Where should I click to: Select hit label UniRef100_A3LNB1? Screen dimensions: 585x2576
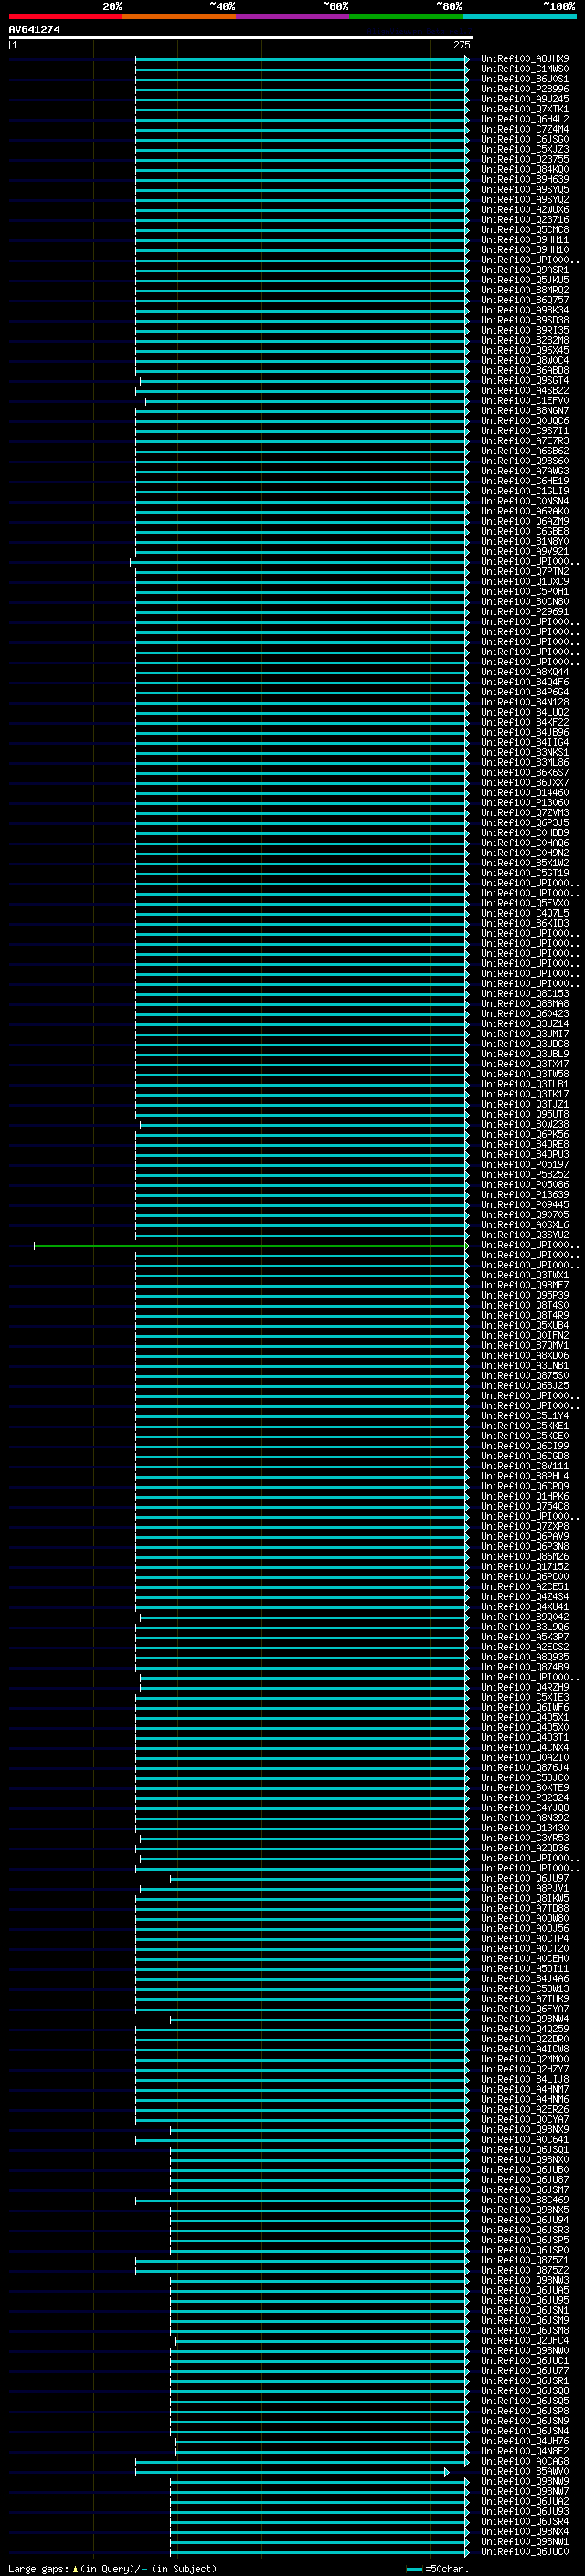pyautogui.click(x=525, y=1366)
